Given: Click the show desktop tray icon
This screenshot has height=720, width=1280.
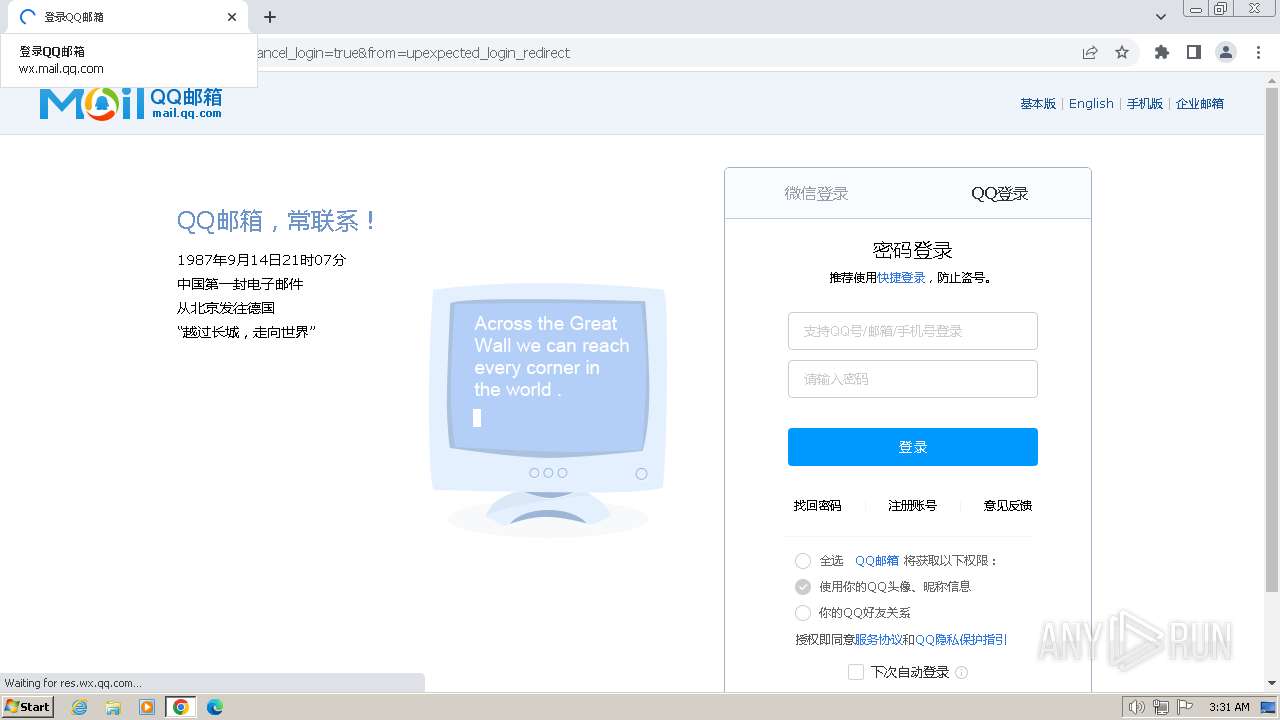Looking at the screenshot, I should click(1267, 707).
